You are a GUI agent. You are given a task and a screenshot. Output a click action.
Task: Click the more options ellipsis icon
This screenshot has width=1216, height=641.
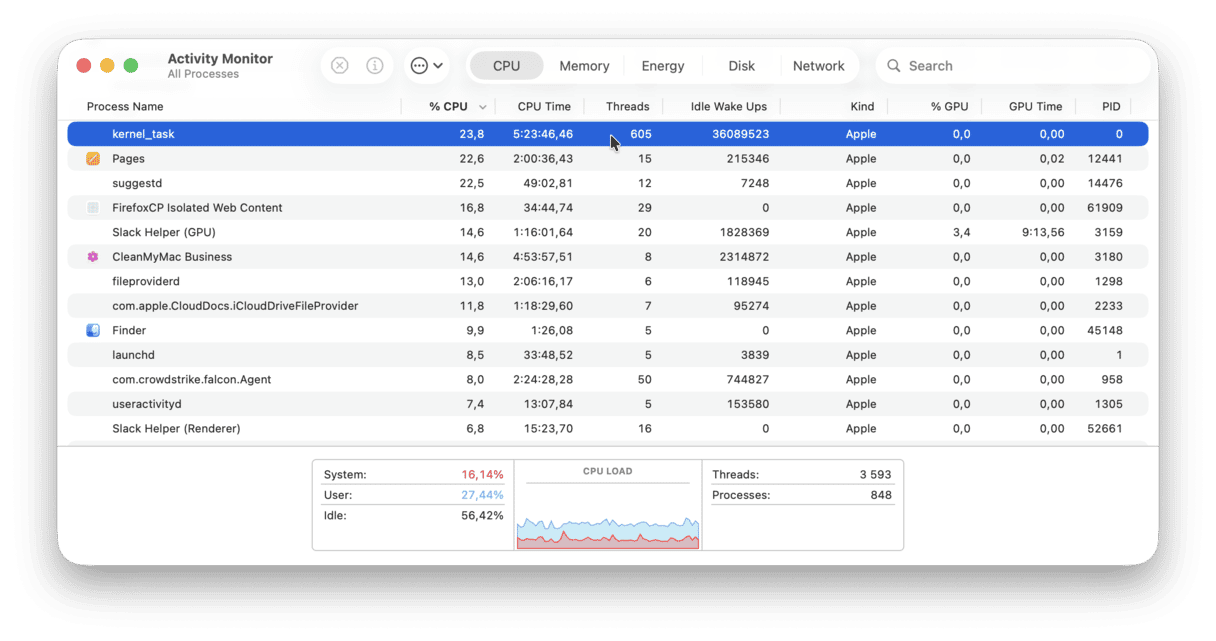420,65
